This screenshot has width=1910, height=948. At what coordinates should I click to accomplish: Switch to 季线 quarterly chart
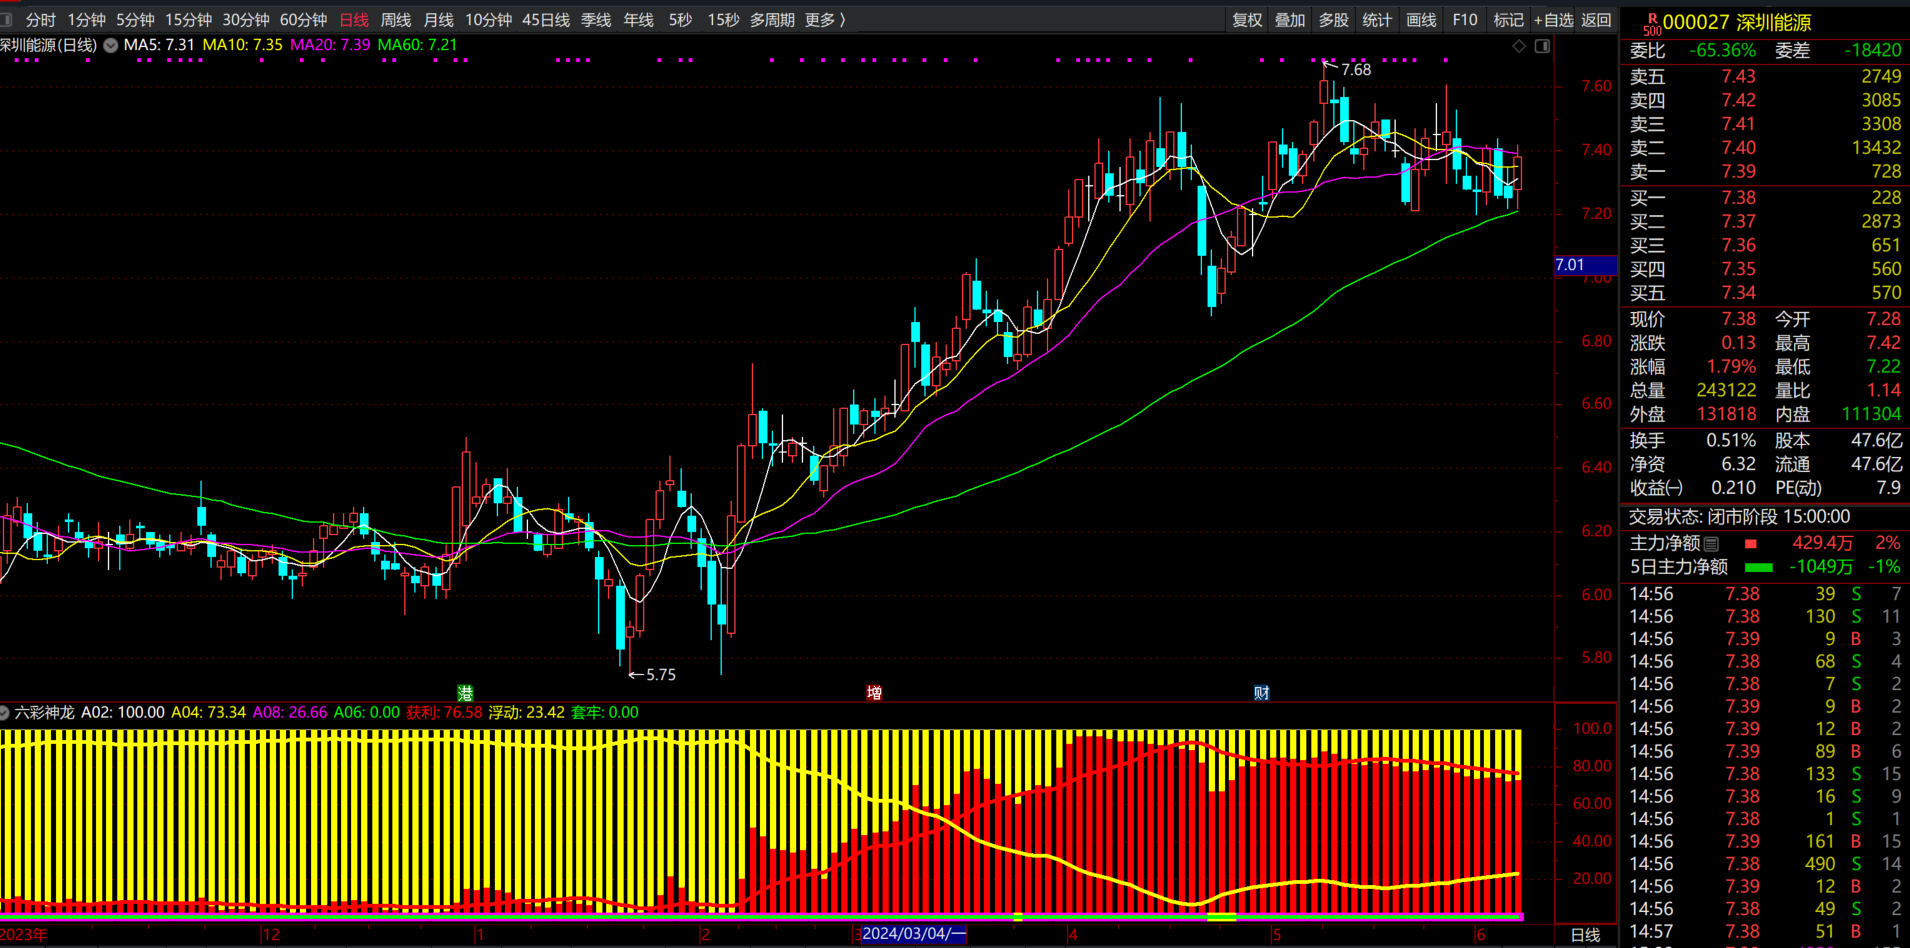(x=596, y=20)
